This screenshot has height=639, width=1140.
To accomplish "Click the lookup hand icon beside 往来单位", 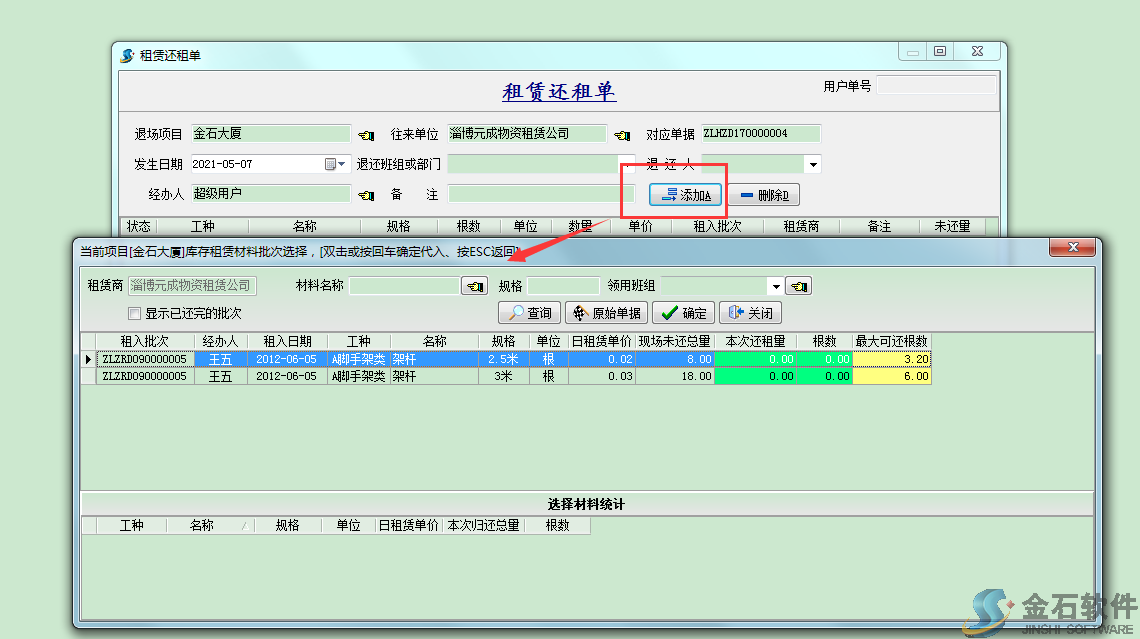I will click(622, 135).
